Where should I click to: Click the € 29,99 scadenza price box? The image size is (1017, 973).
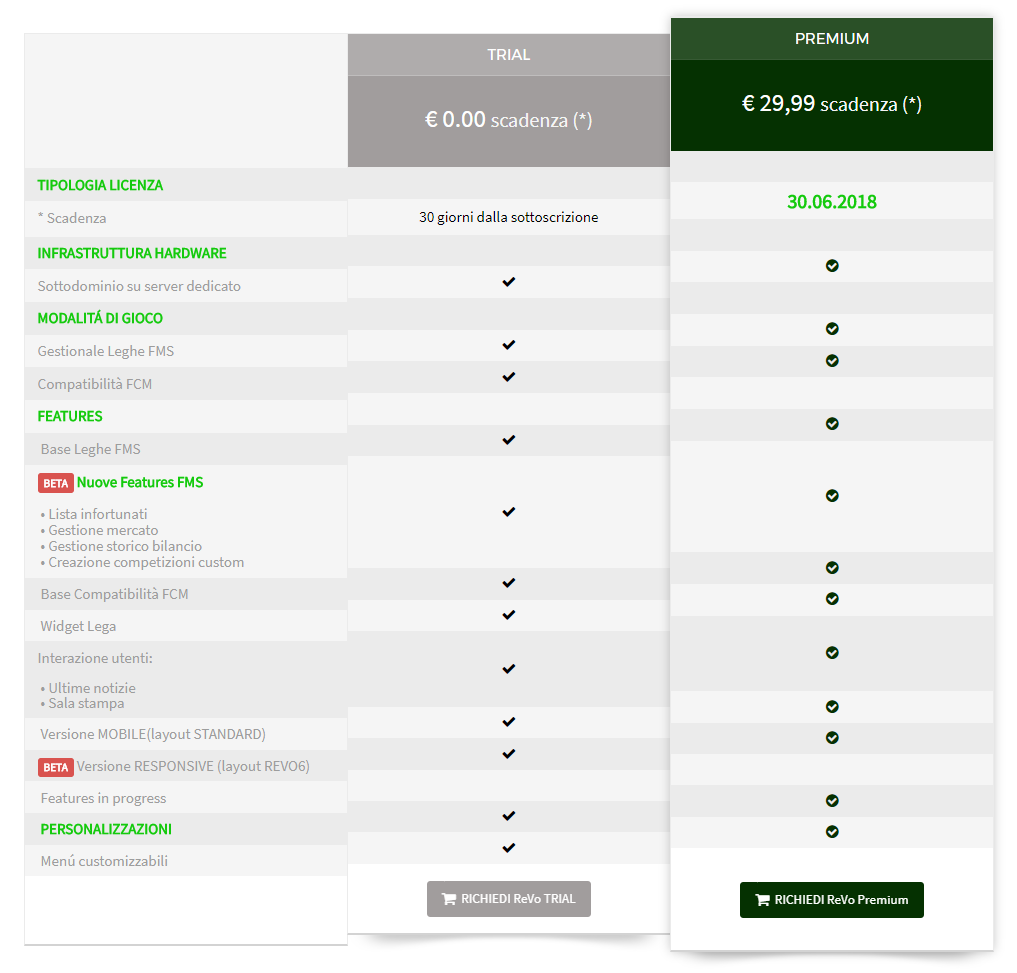tap(832, 104)
